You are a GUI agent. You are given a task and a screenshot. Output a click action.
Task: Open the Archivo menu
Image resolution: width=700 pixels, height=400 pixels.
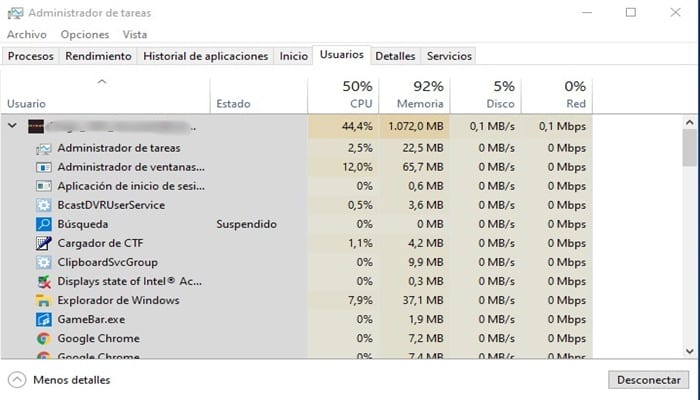tap(27, 34)
